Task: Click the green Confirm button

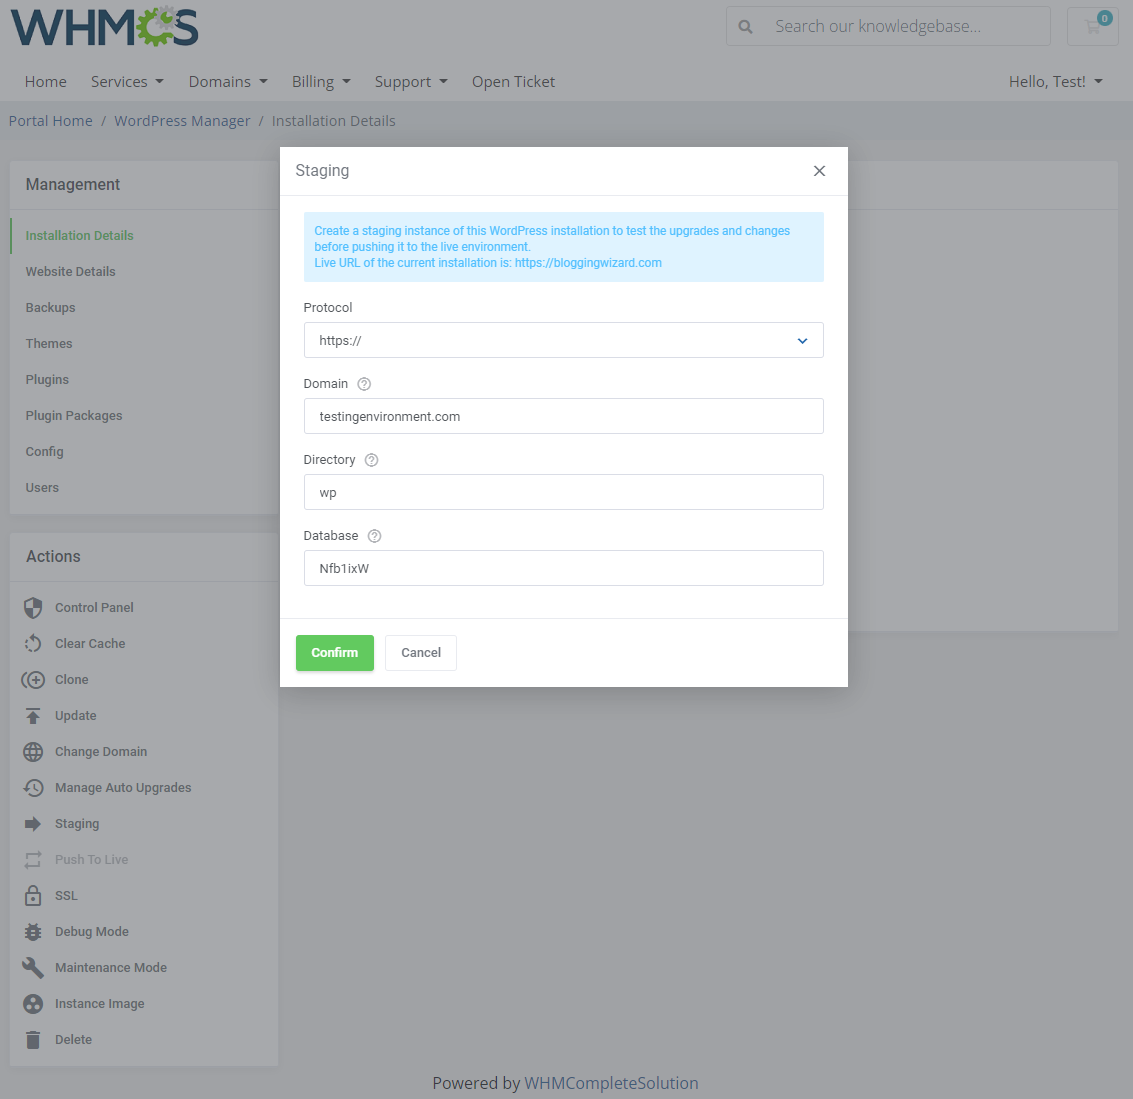Action: pos(335,653)
